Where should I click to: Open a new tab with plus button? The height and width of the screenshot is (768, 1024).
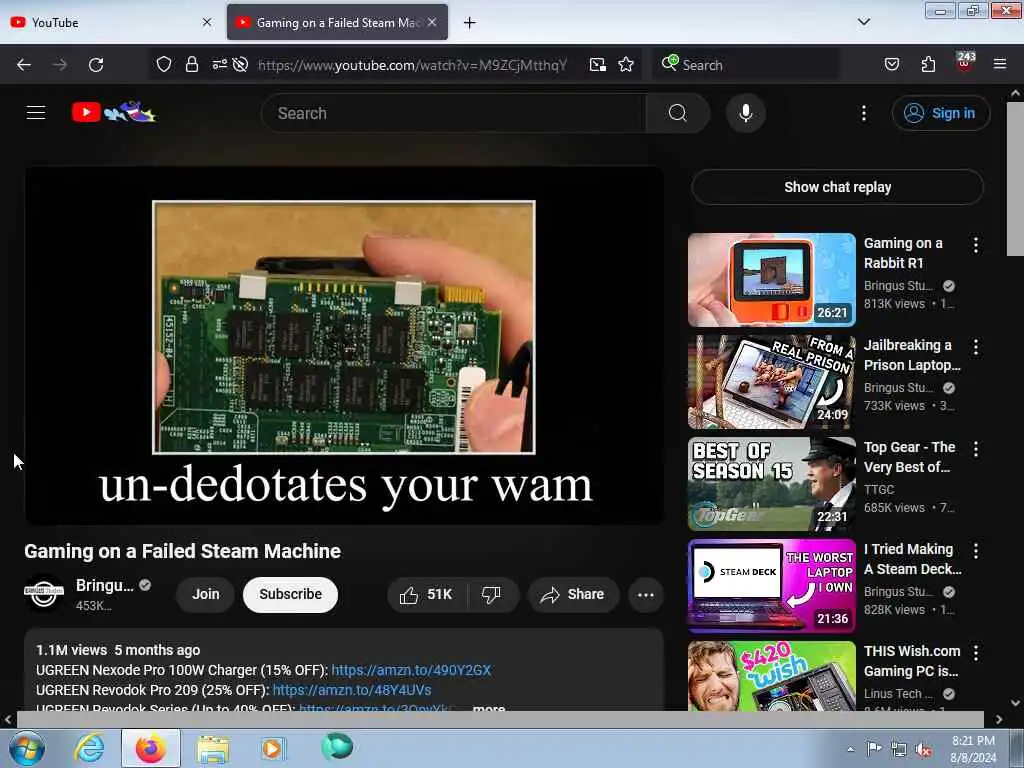pos(470,23)
